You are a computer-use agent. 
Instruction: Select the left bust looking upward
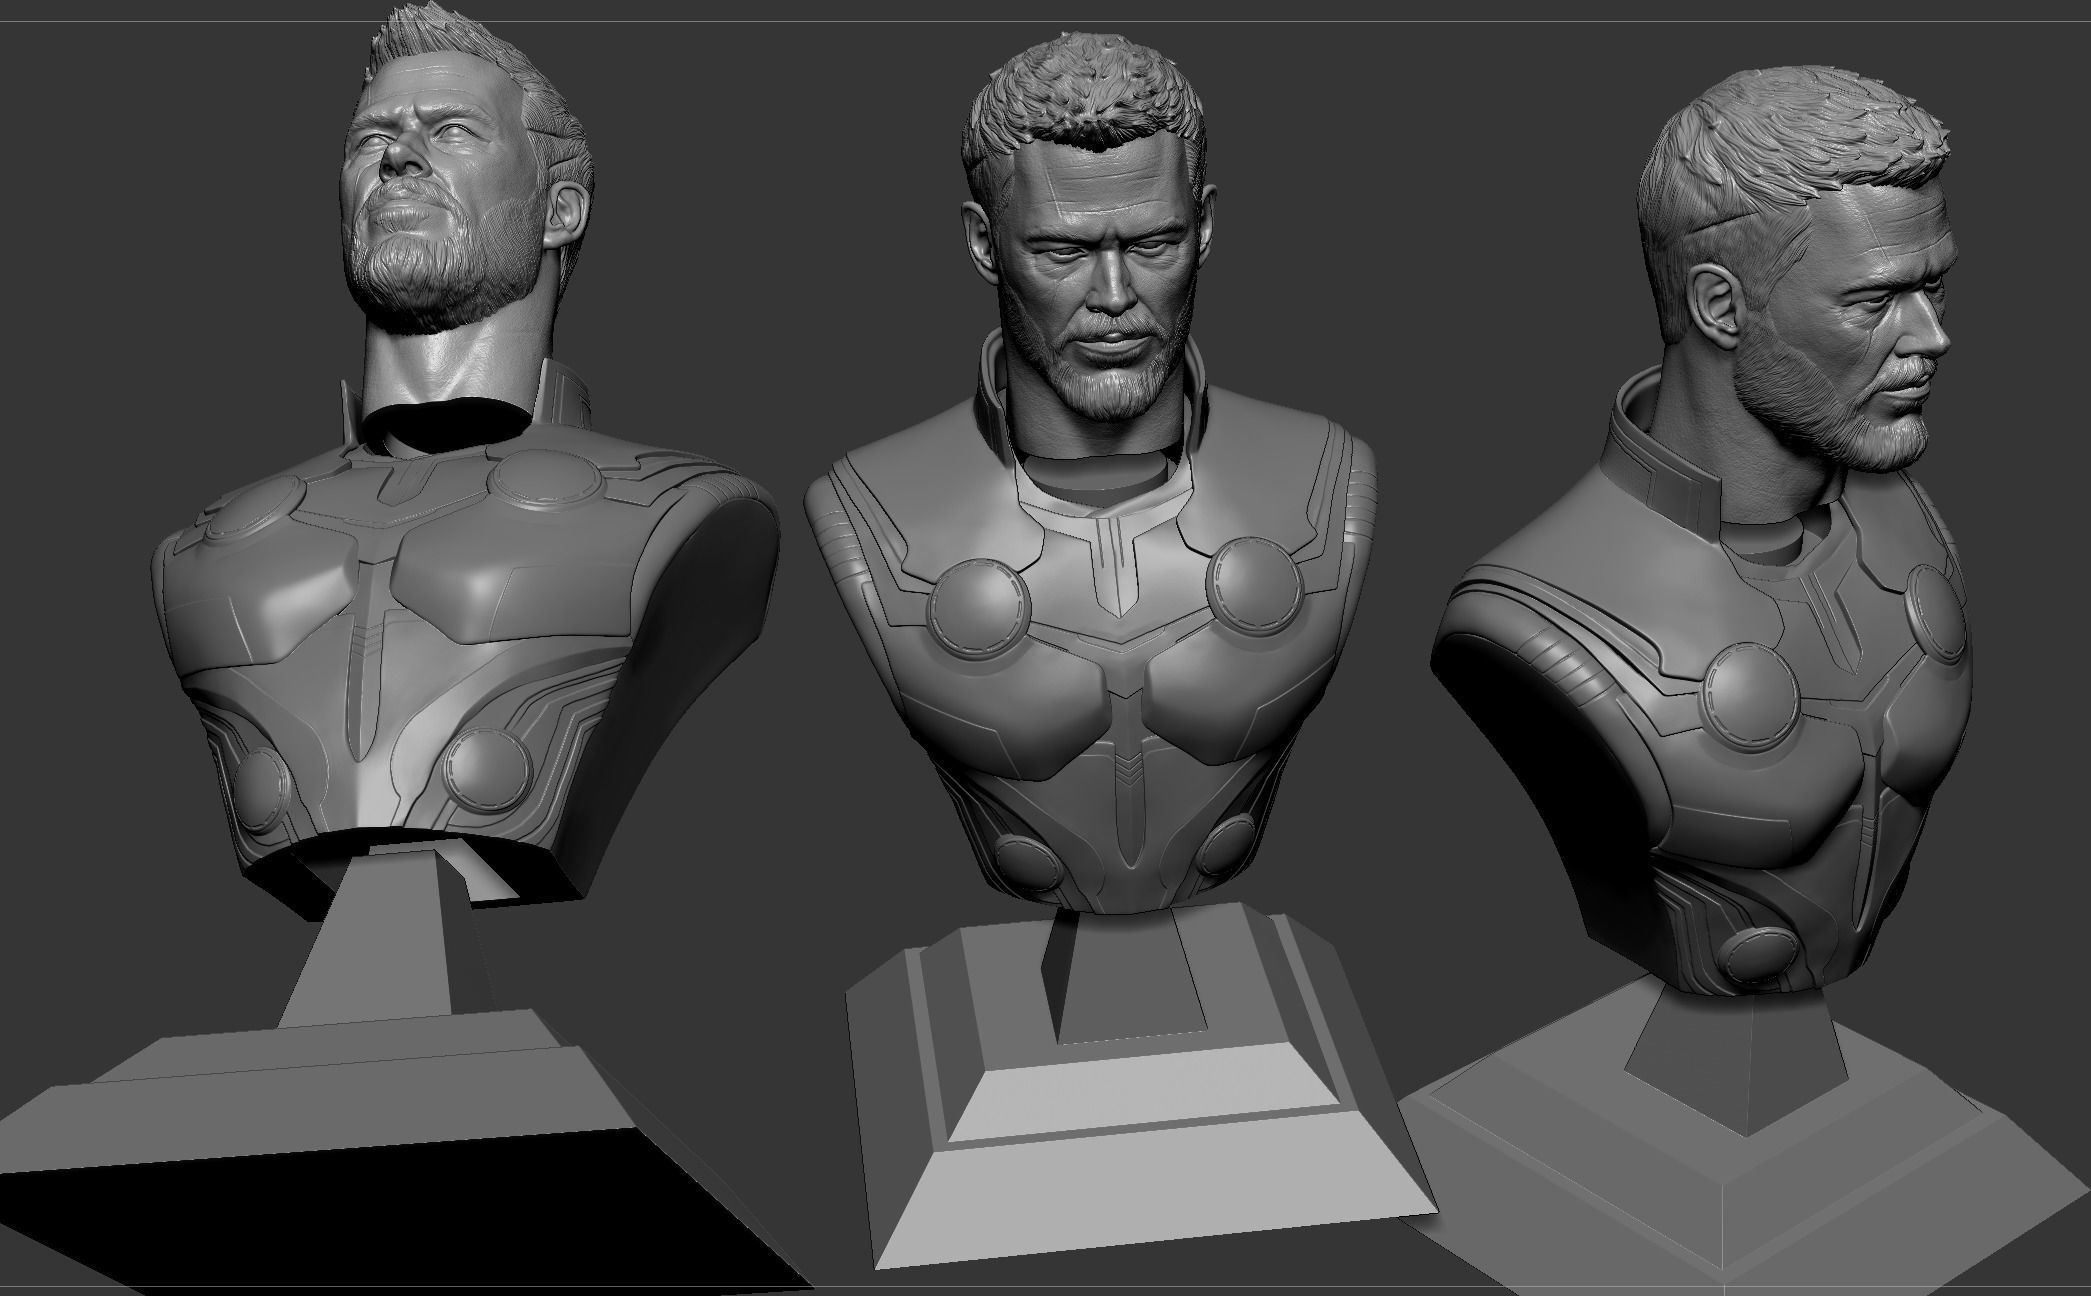(465, 460)
